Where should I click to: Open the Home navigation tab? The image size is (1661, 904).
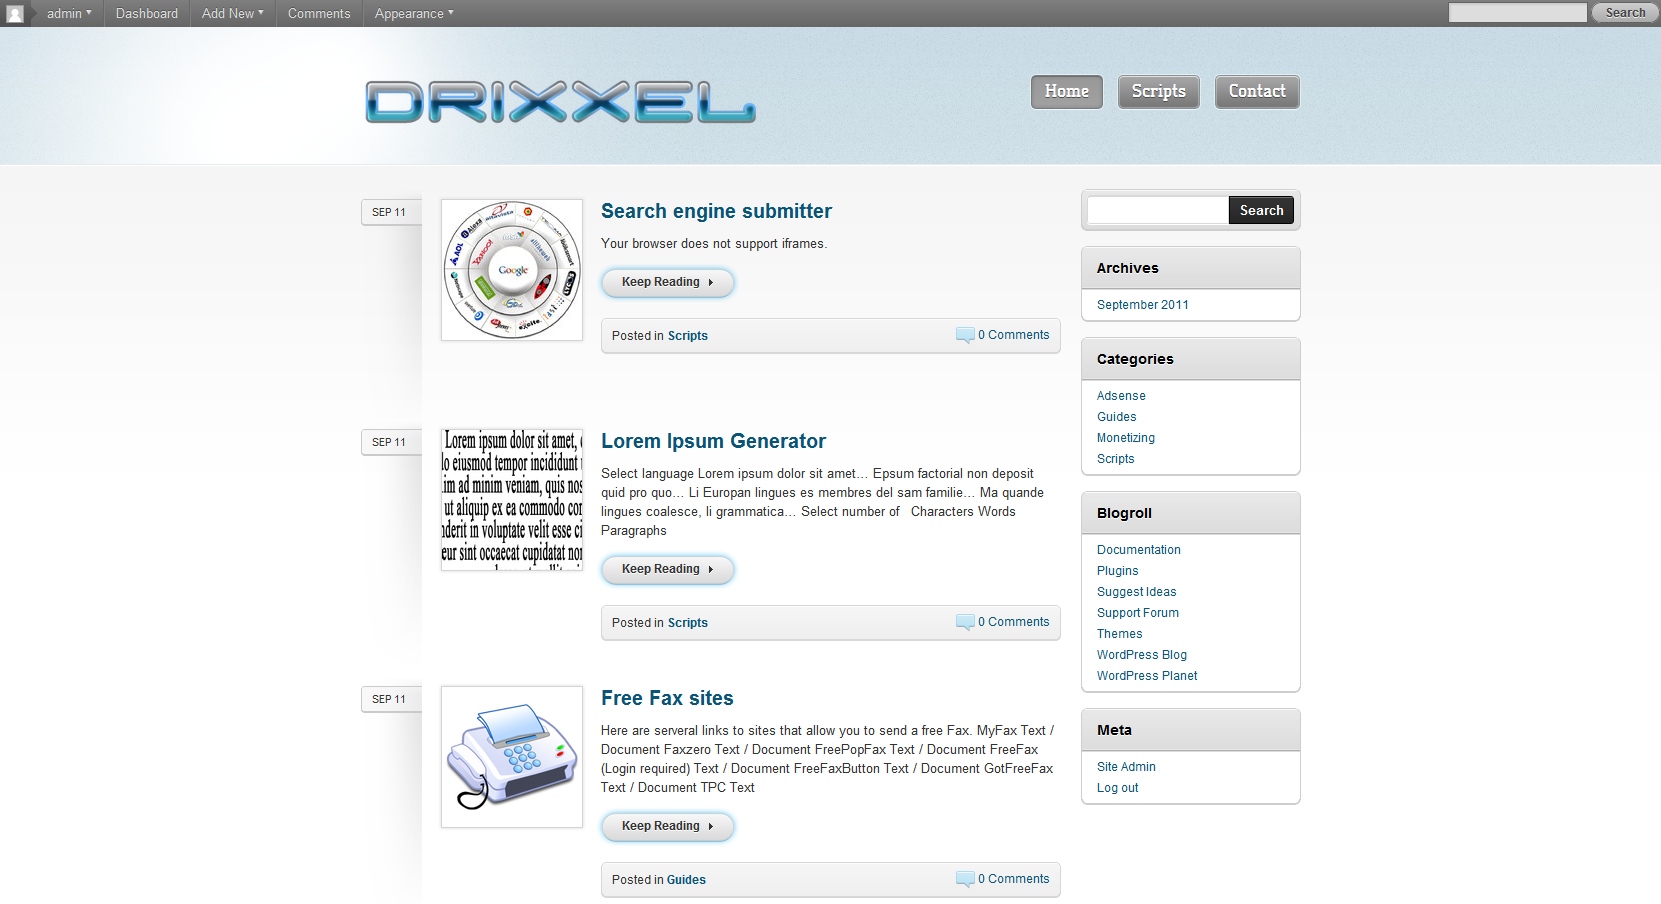tap(1066, 91)
